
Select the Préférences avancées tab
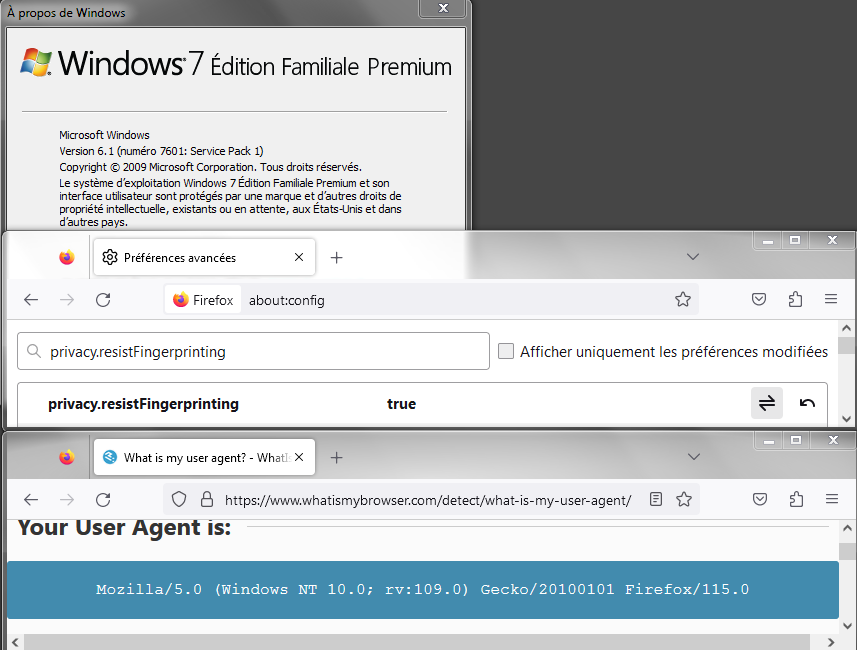pyautogui.click(x=204, y=257)
